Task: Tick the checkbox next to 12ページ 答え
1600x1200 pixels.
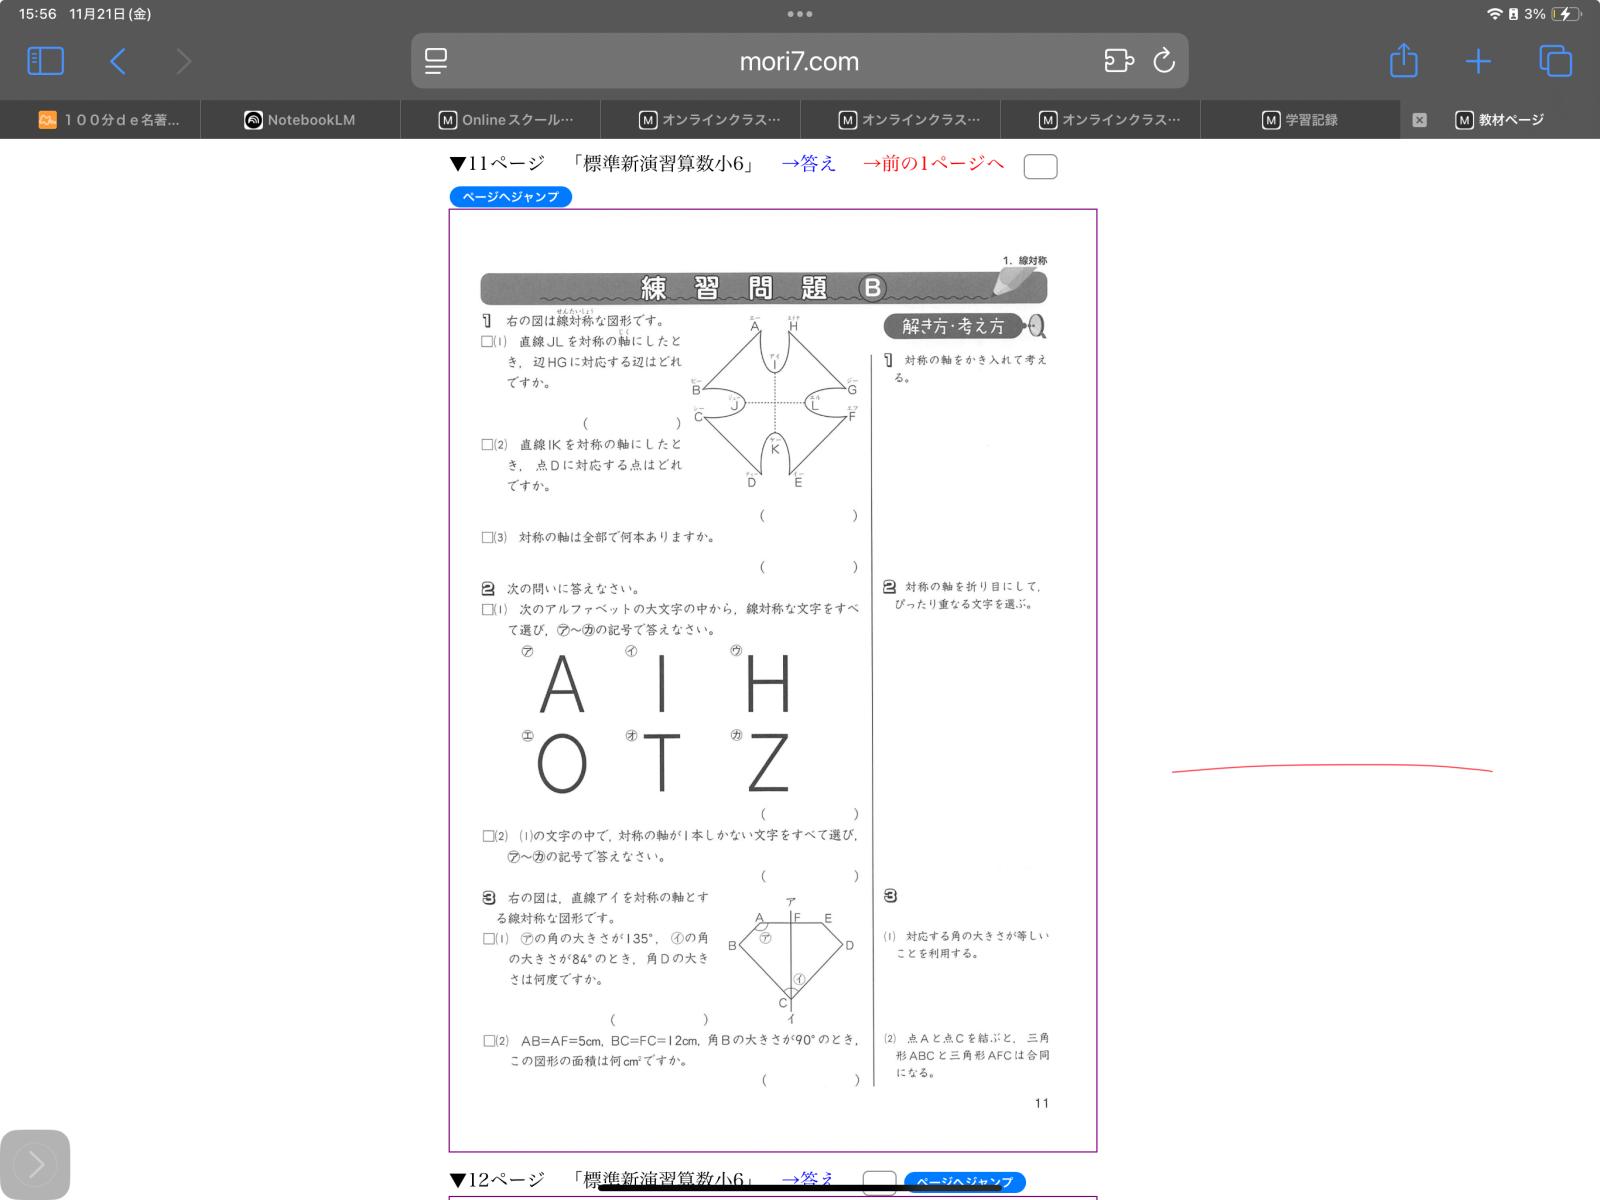Action: (878, 1182)
